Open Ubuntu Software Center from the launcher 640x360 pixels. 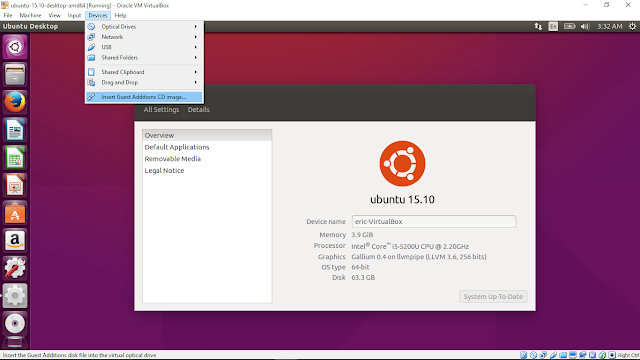click(x=15, y=213)
